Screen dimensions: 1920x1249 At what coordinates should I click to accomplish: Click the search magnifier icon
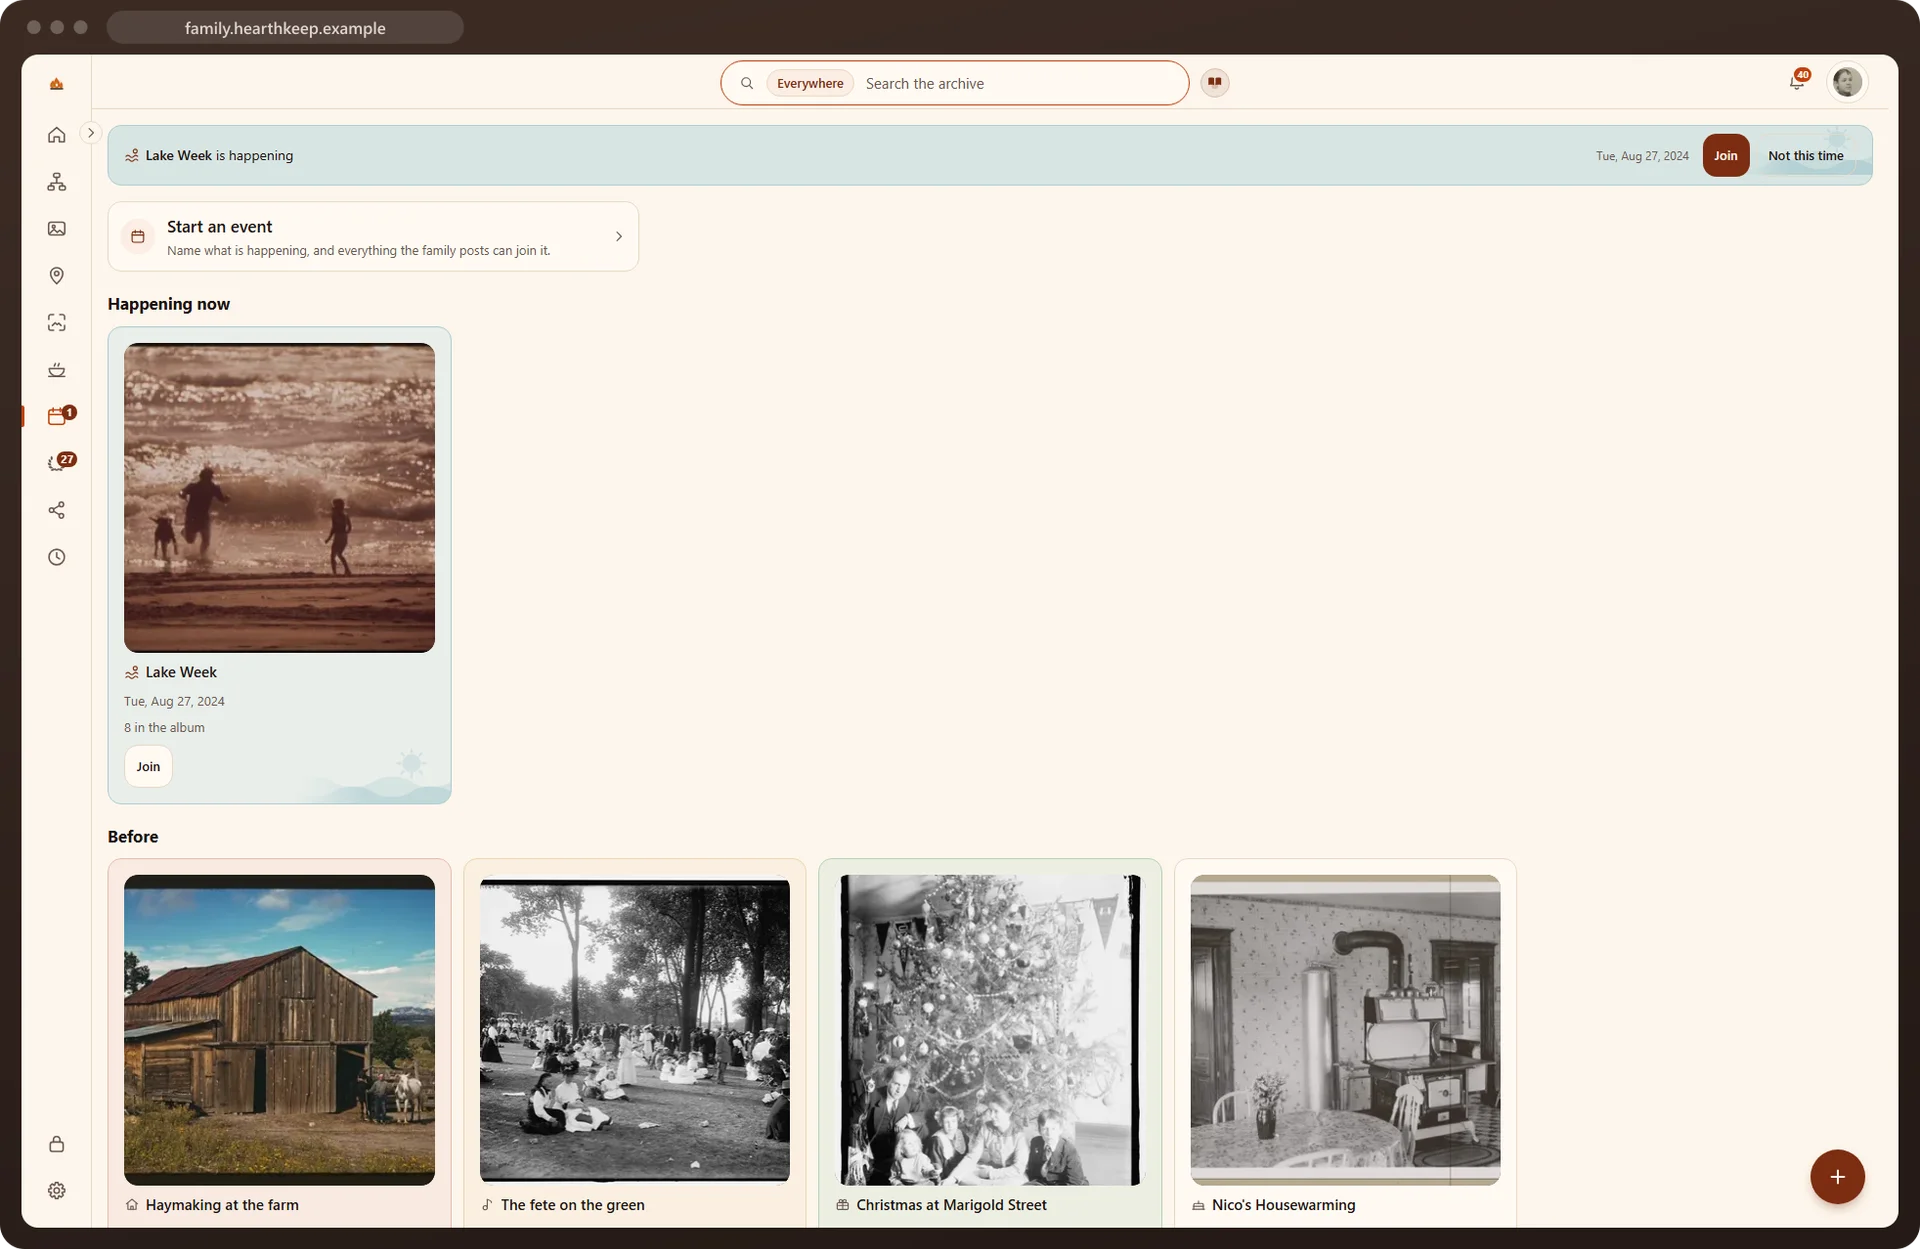747,84
